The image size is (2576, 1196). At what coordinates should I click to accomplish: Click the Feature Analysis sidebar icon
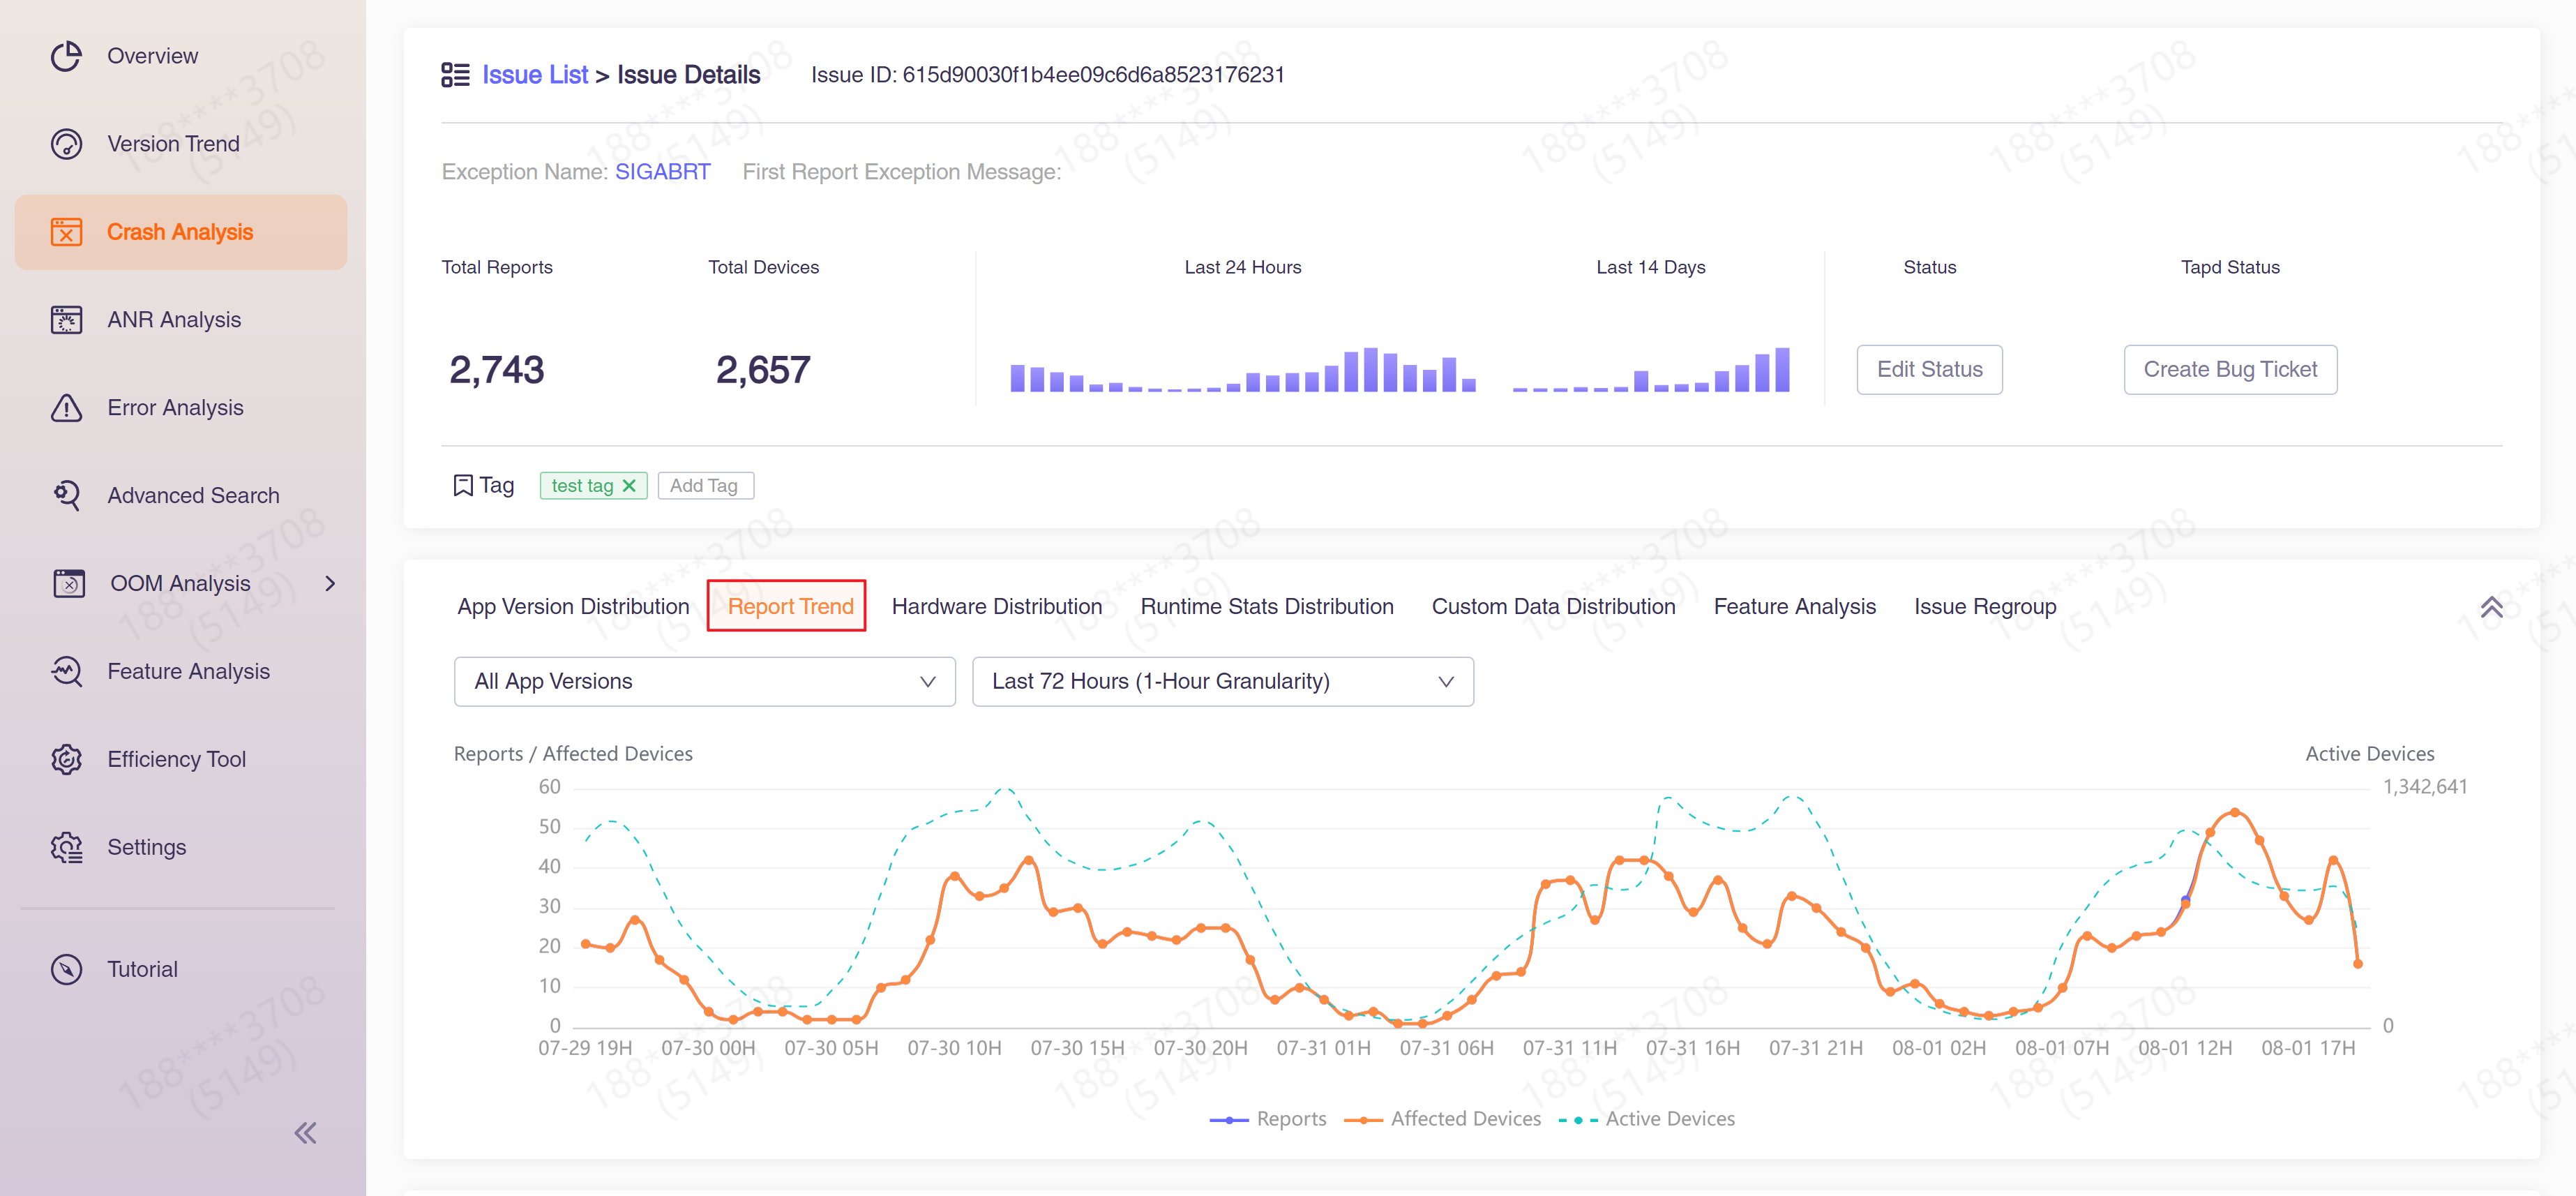click(66, 671)
